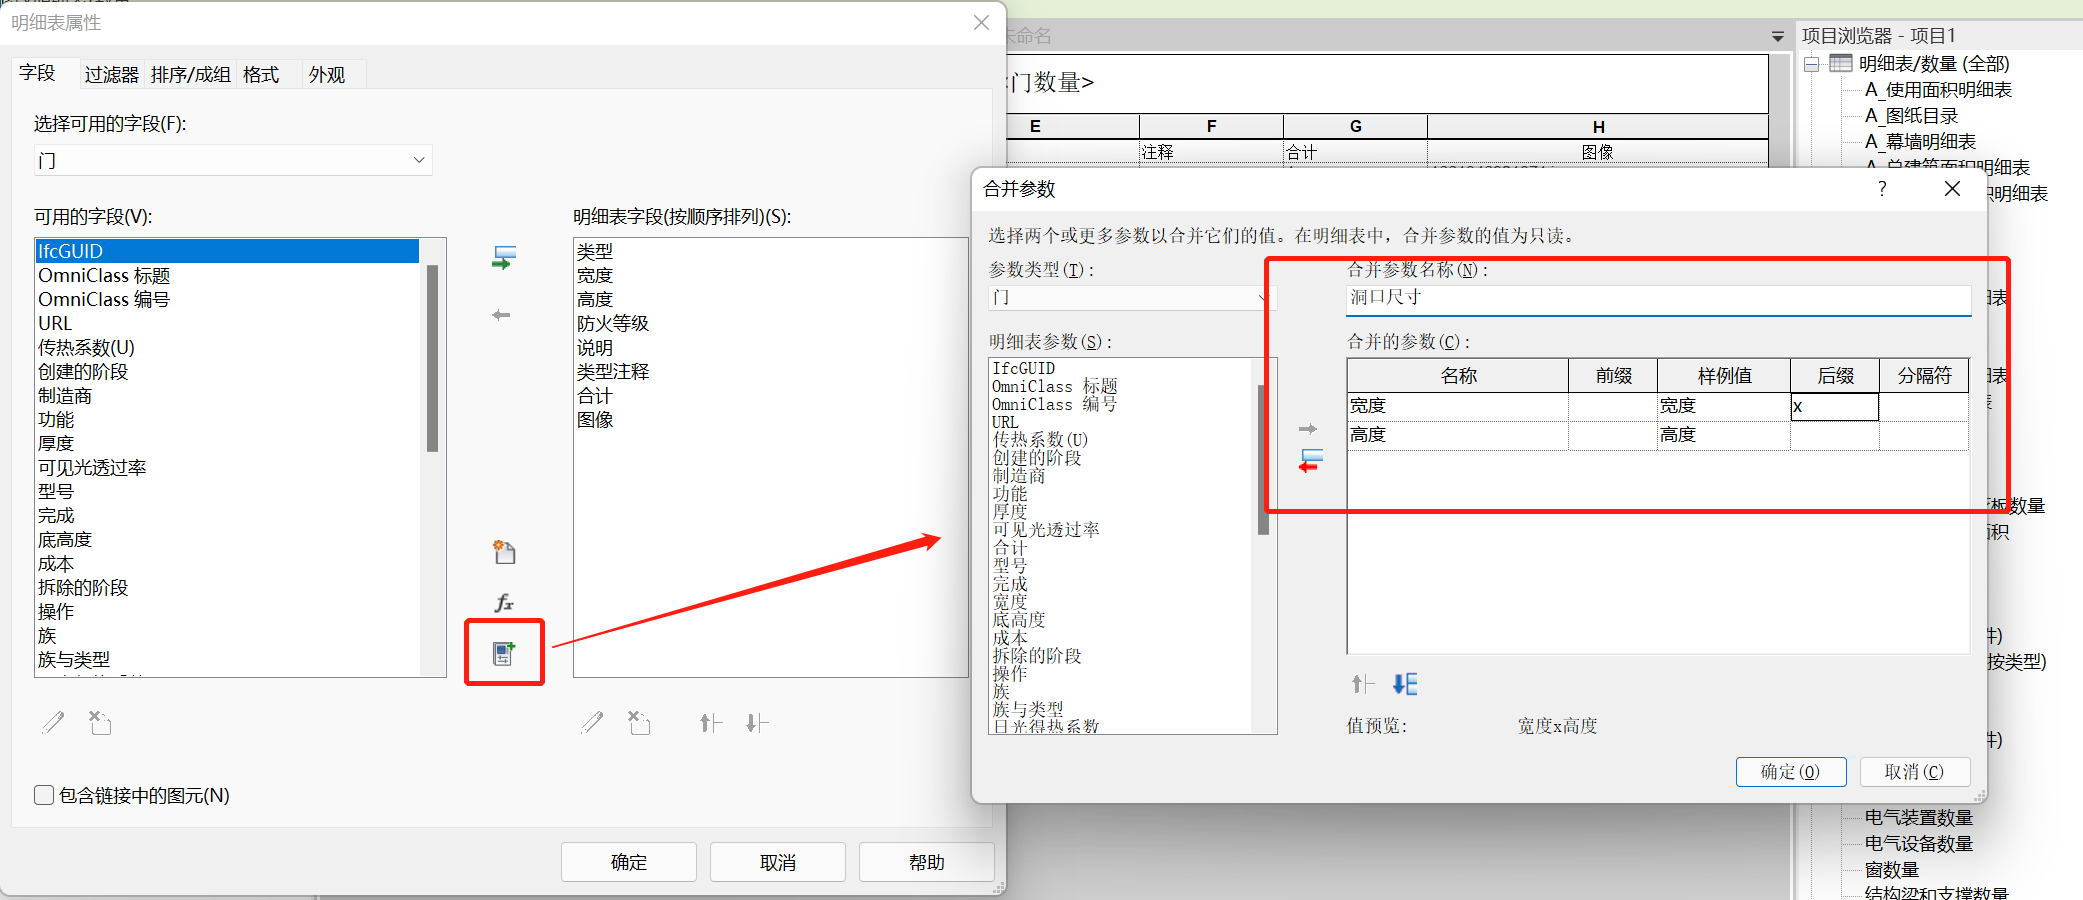This screenshot has width=2083, height=900.
Task: Open the 选择可用的字段 dropdown
Action: click(x=233, y=160)
